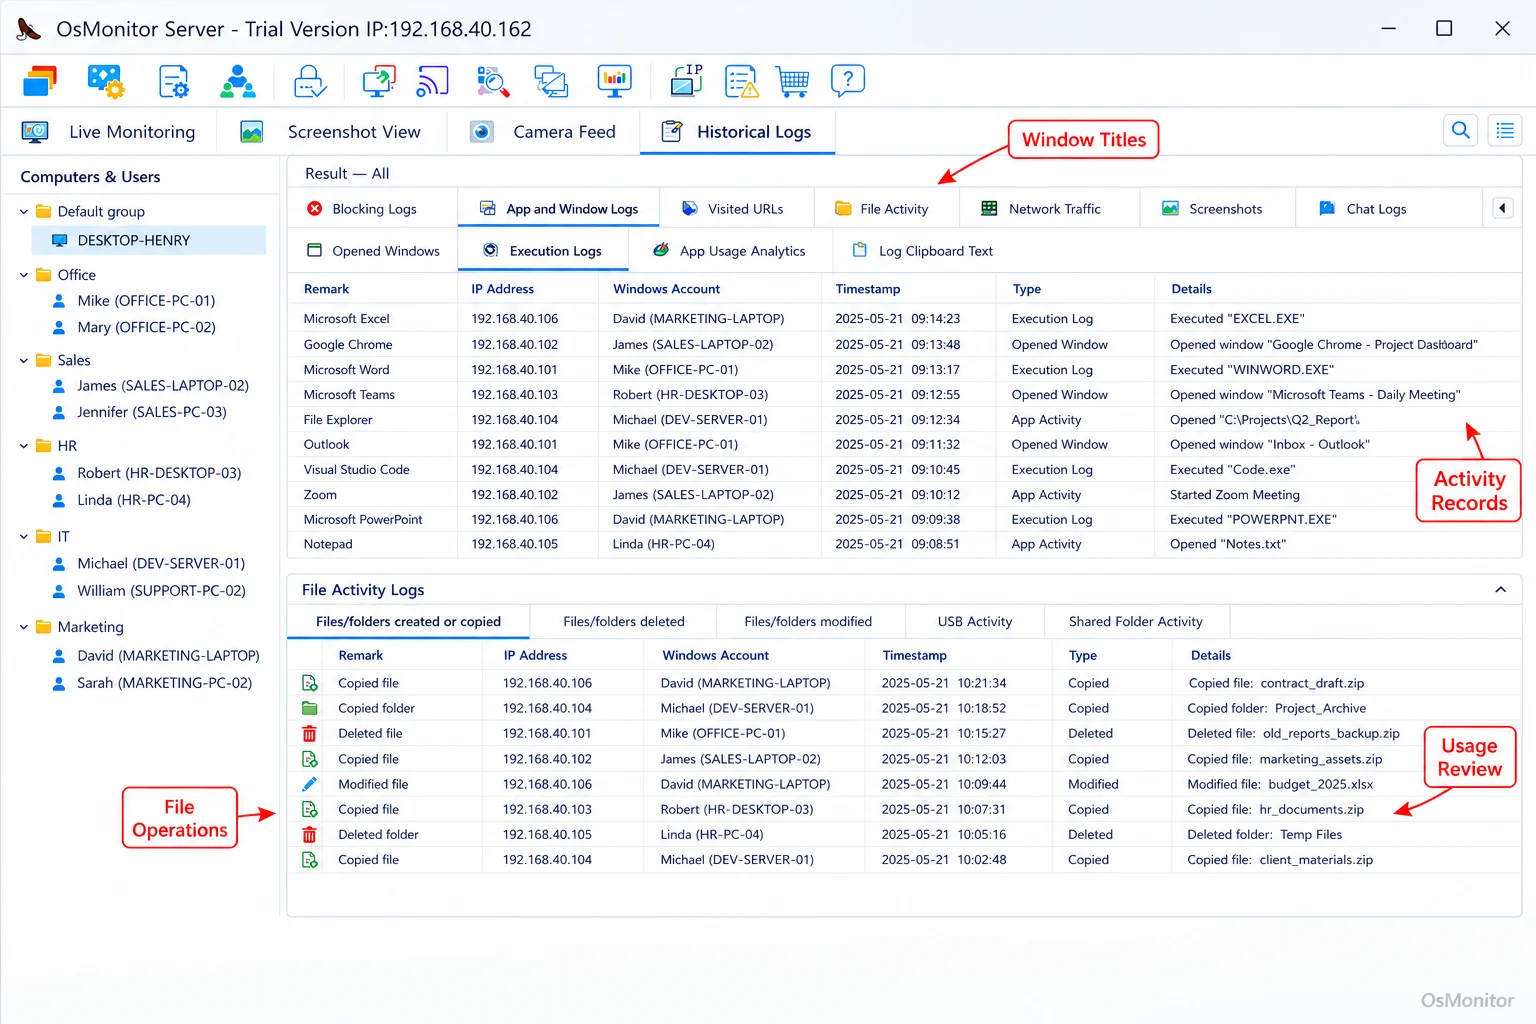The height and width of the screenshot is (1024, 1536).
Task: Click the 'Started Zoom Meeting' details cell
Action: 1235,495
